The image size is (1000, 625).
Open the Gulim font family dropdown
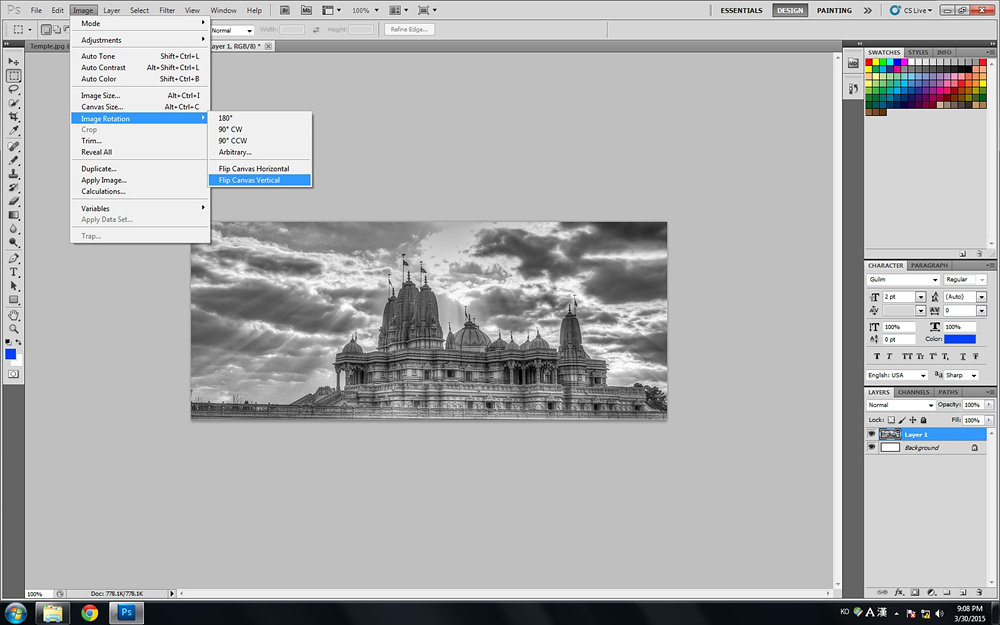[x=937, y=280]
